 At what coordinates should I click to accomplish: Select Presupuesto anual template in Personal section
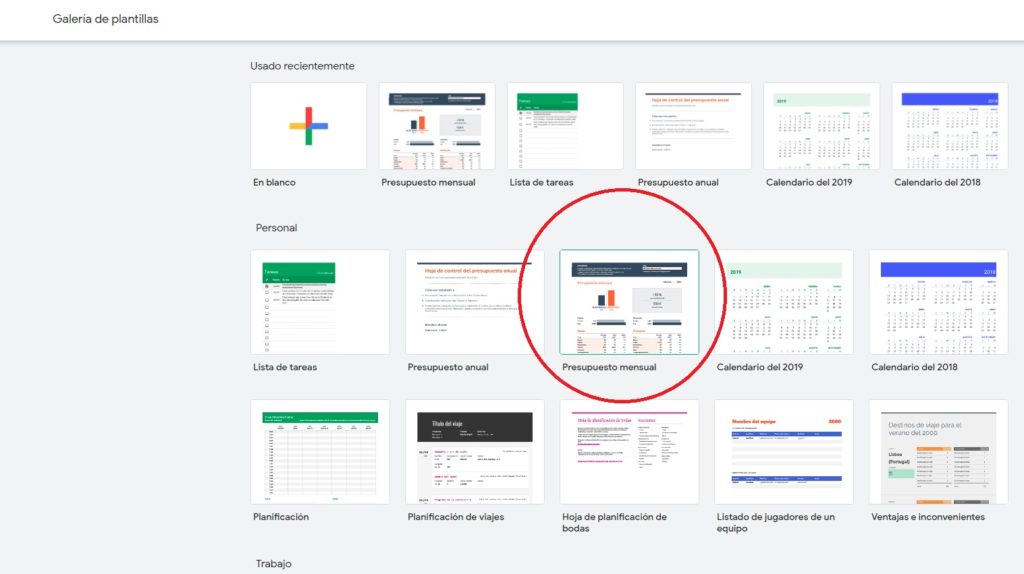click(x=475, y=302)
